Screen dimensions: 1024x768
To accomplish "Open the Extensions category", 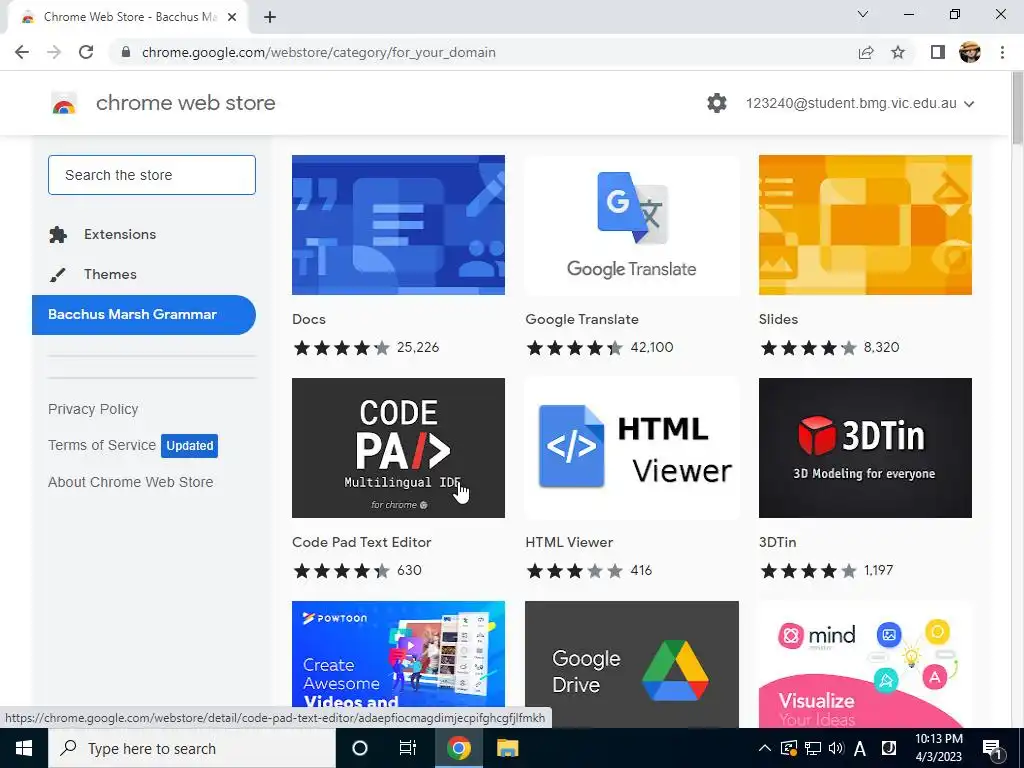I will click(120, 234).
